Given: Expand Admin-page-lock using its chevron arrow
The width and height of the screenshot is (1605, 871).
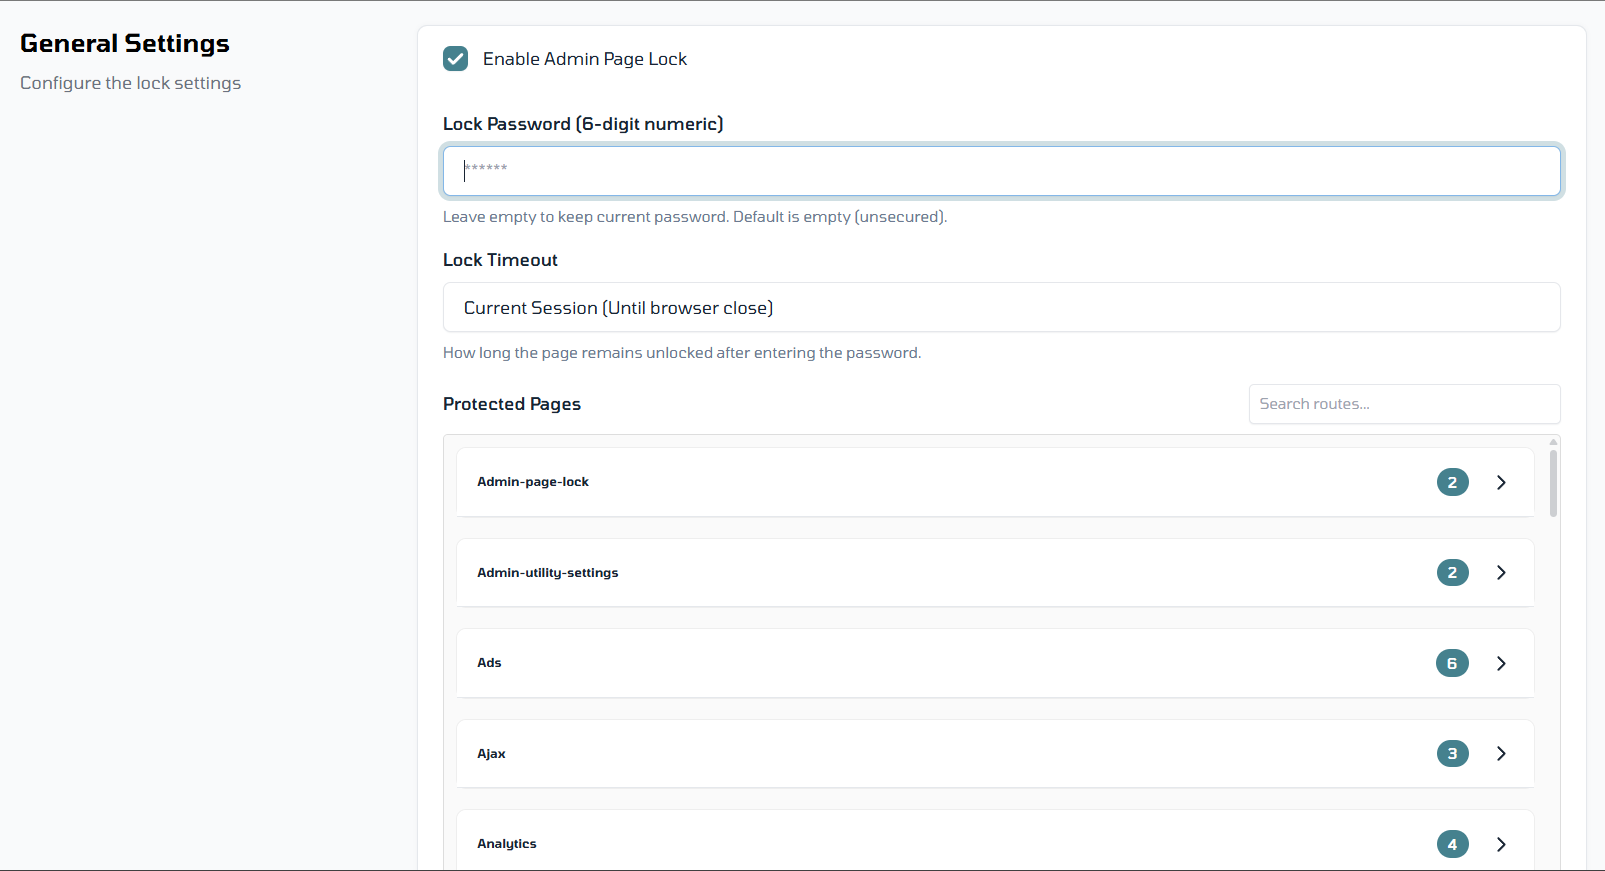Looking at the screenshot, I should [x=1501, y=482].
